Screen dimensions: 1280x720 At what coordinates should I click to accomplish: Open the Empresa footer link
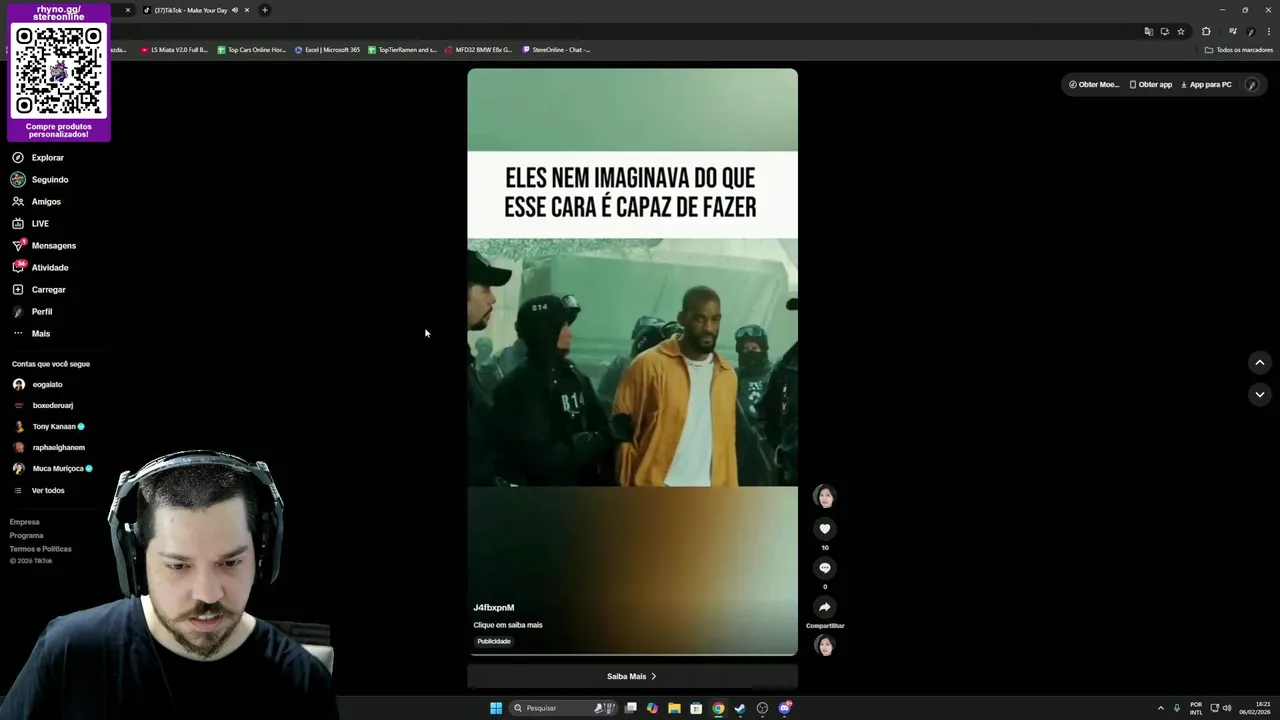point(25,522)
